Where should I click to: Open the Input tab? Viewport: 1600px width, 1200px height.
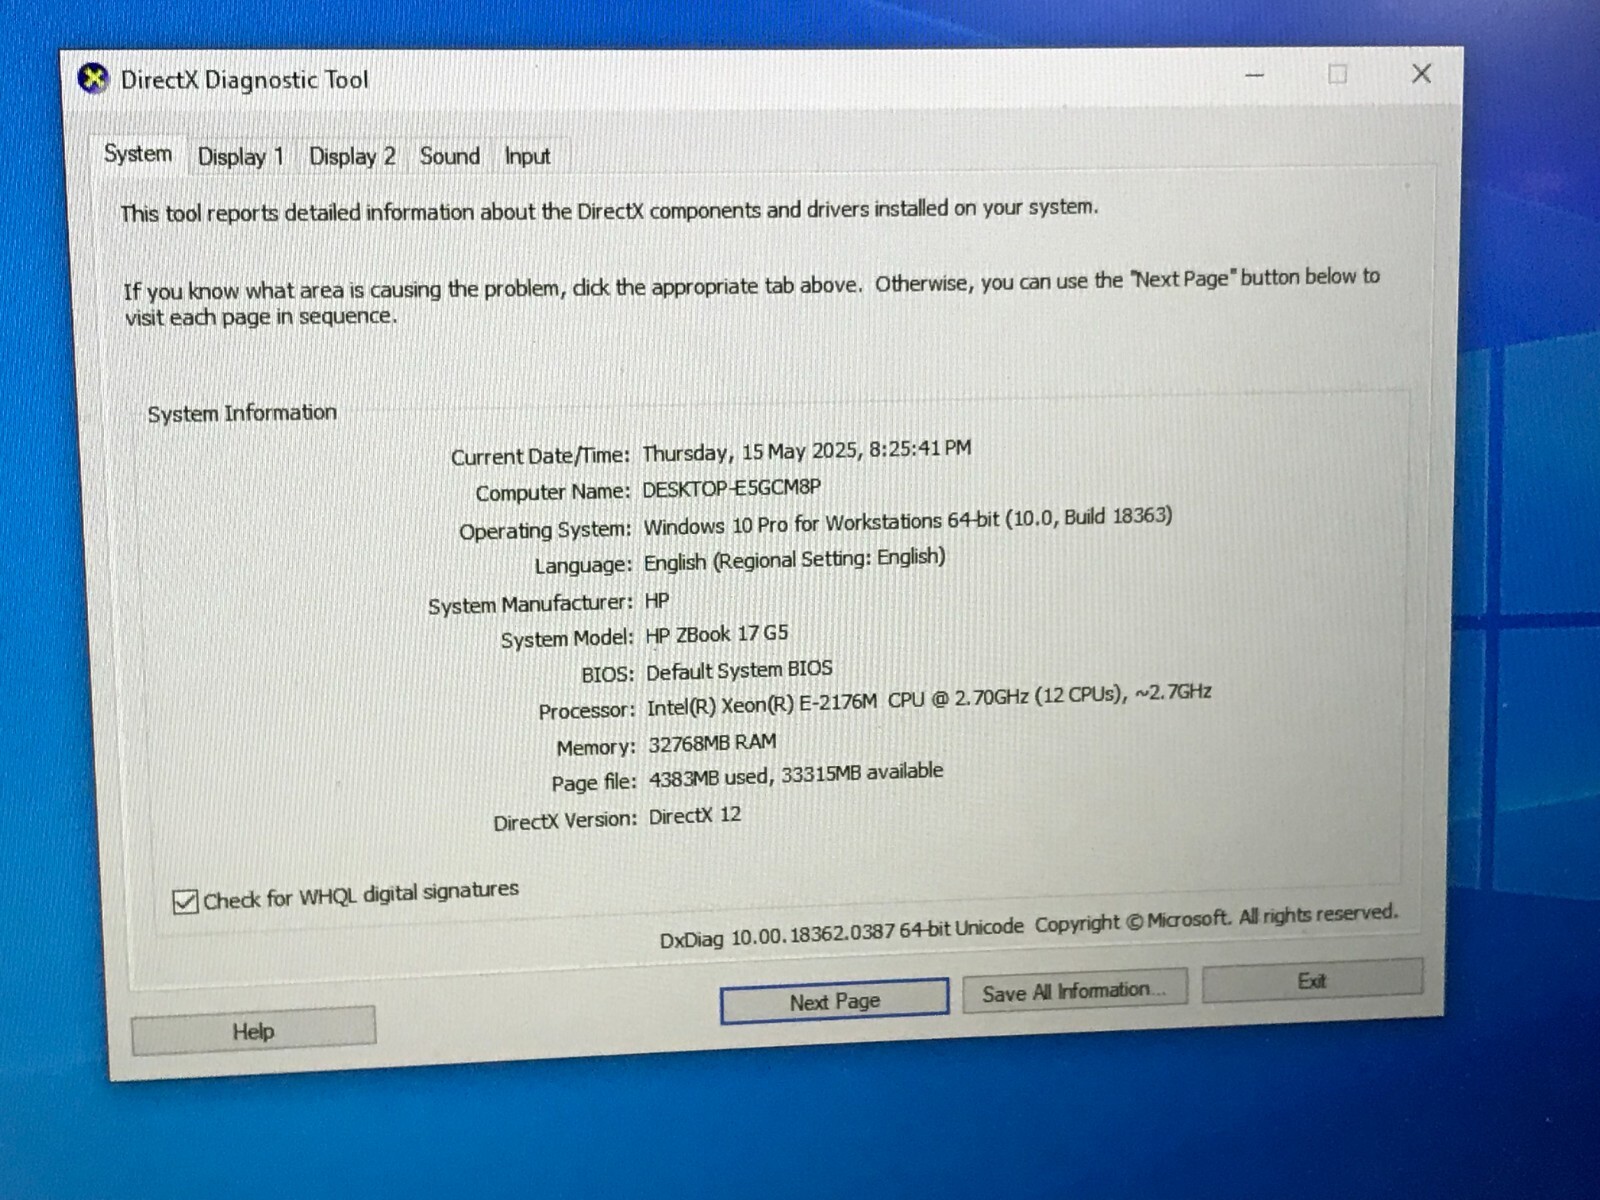point(527,156)
